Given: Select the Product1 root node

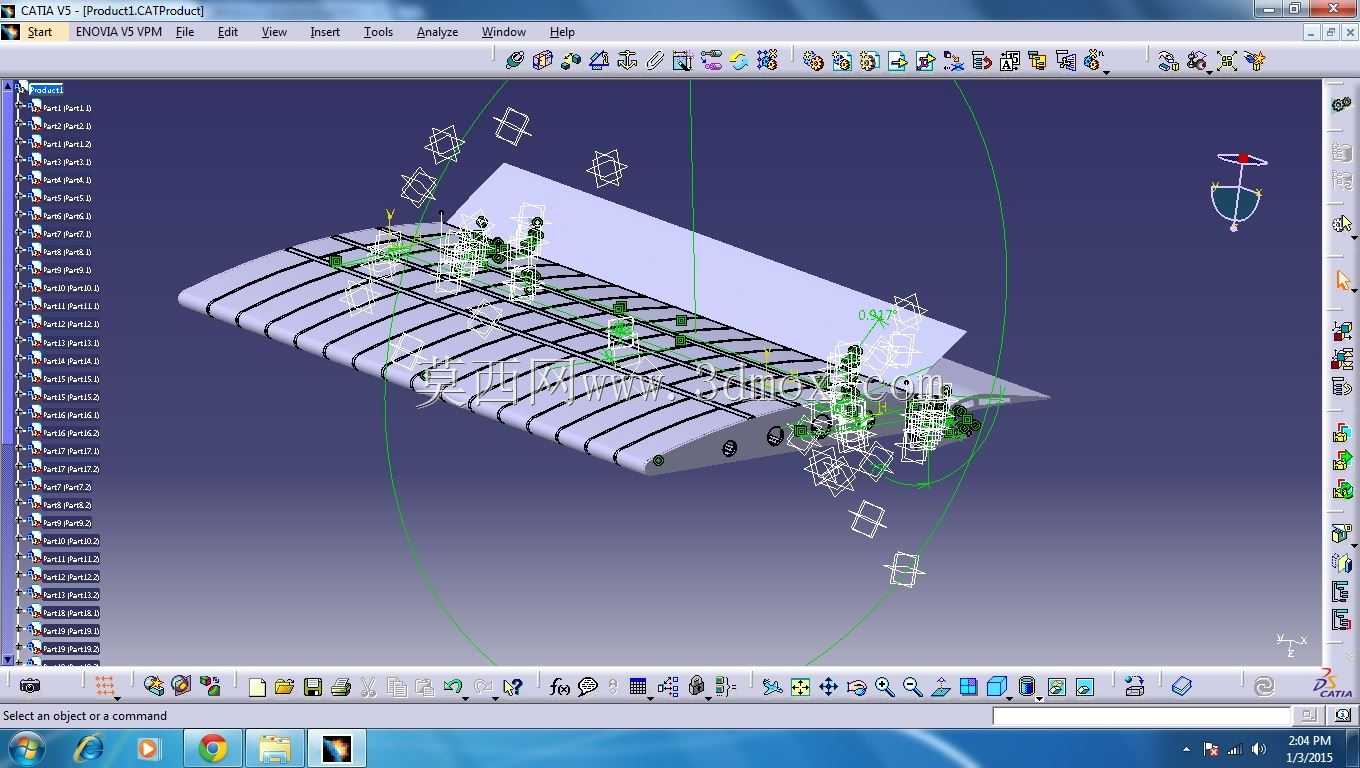Looking at the screenshot, I should 46,90.
